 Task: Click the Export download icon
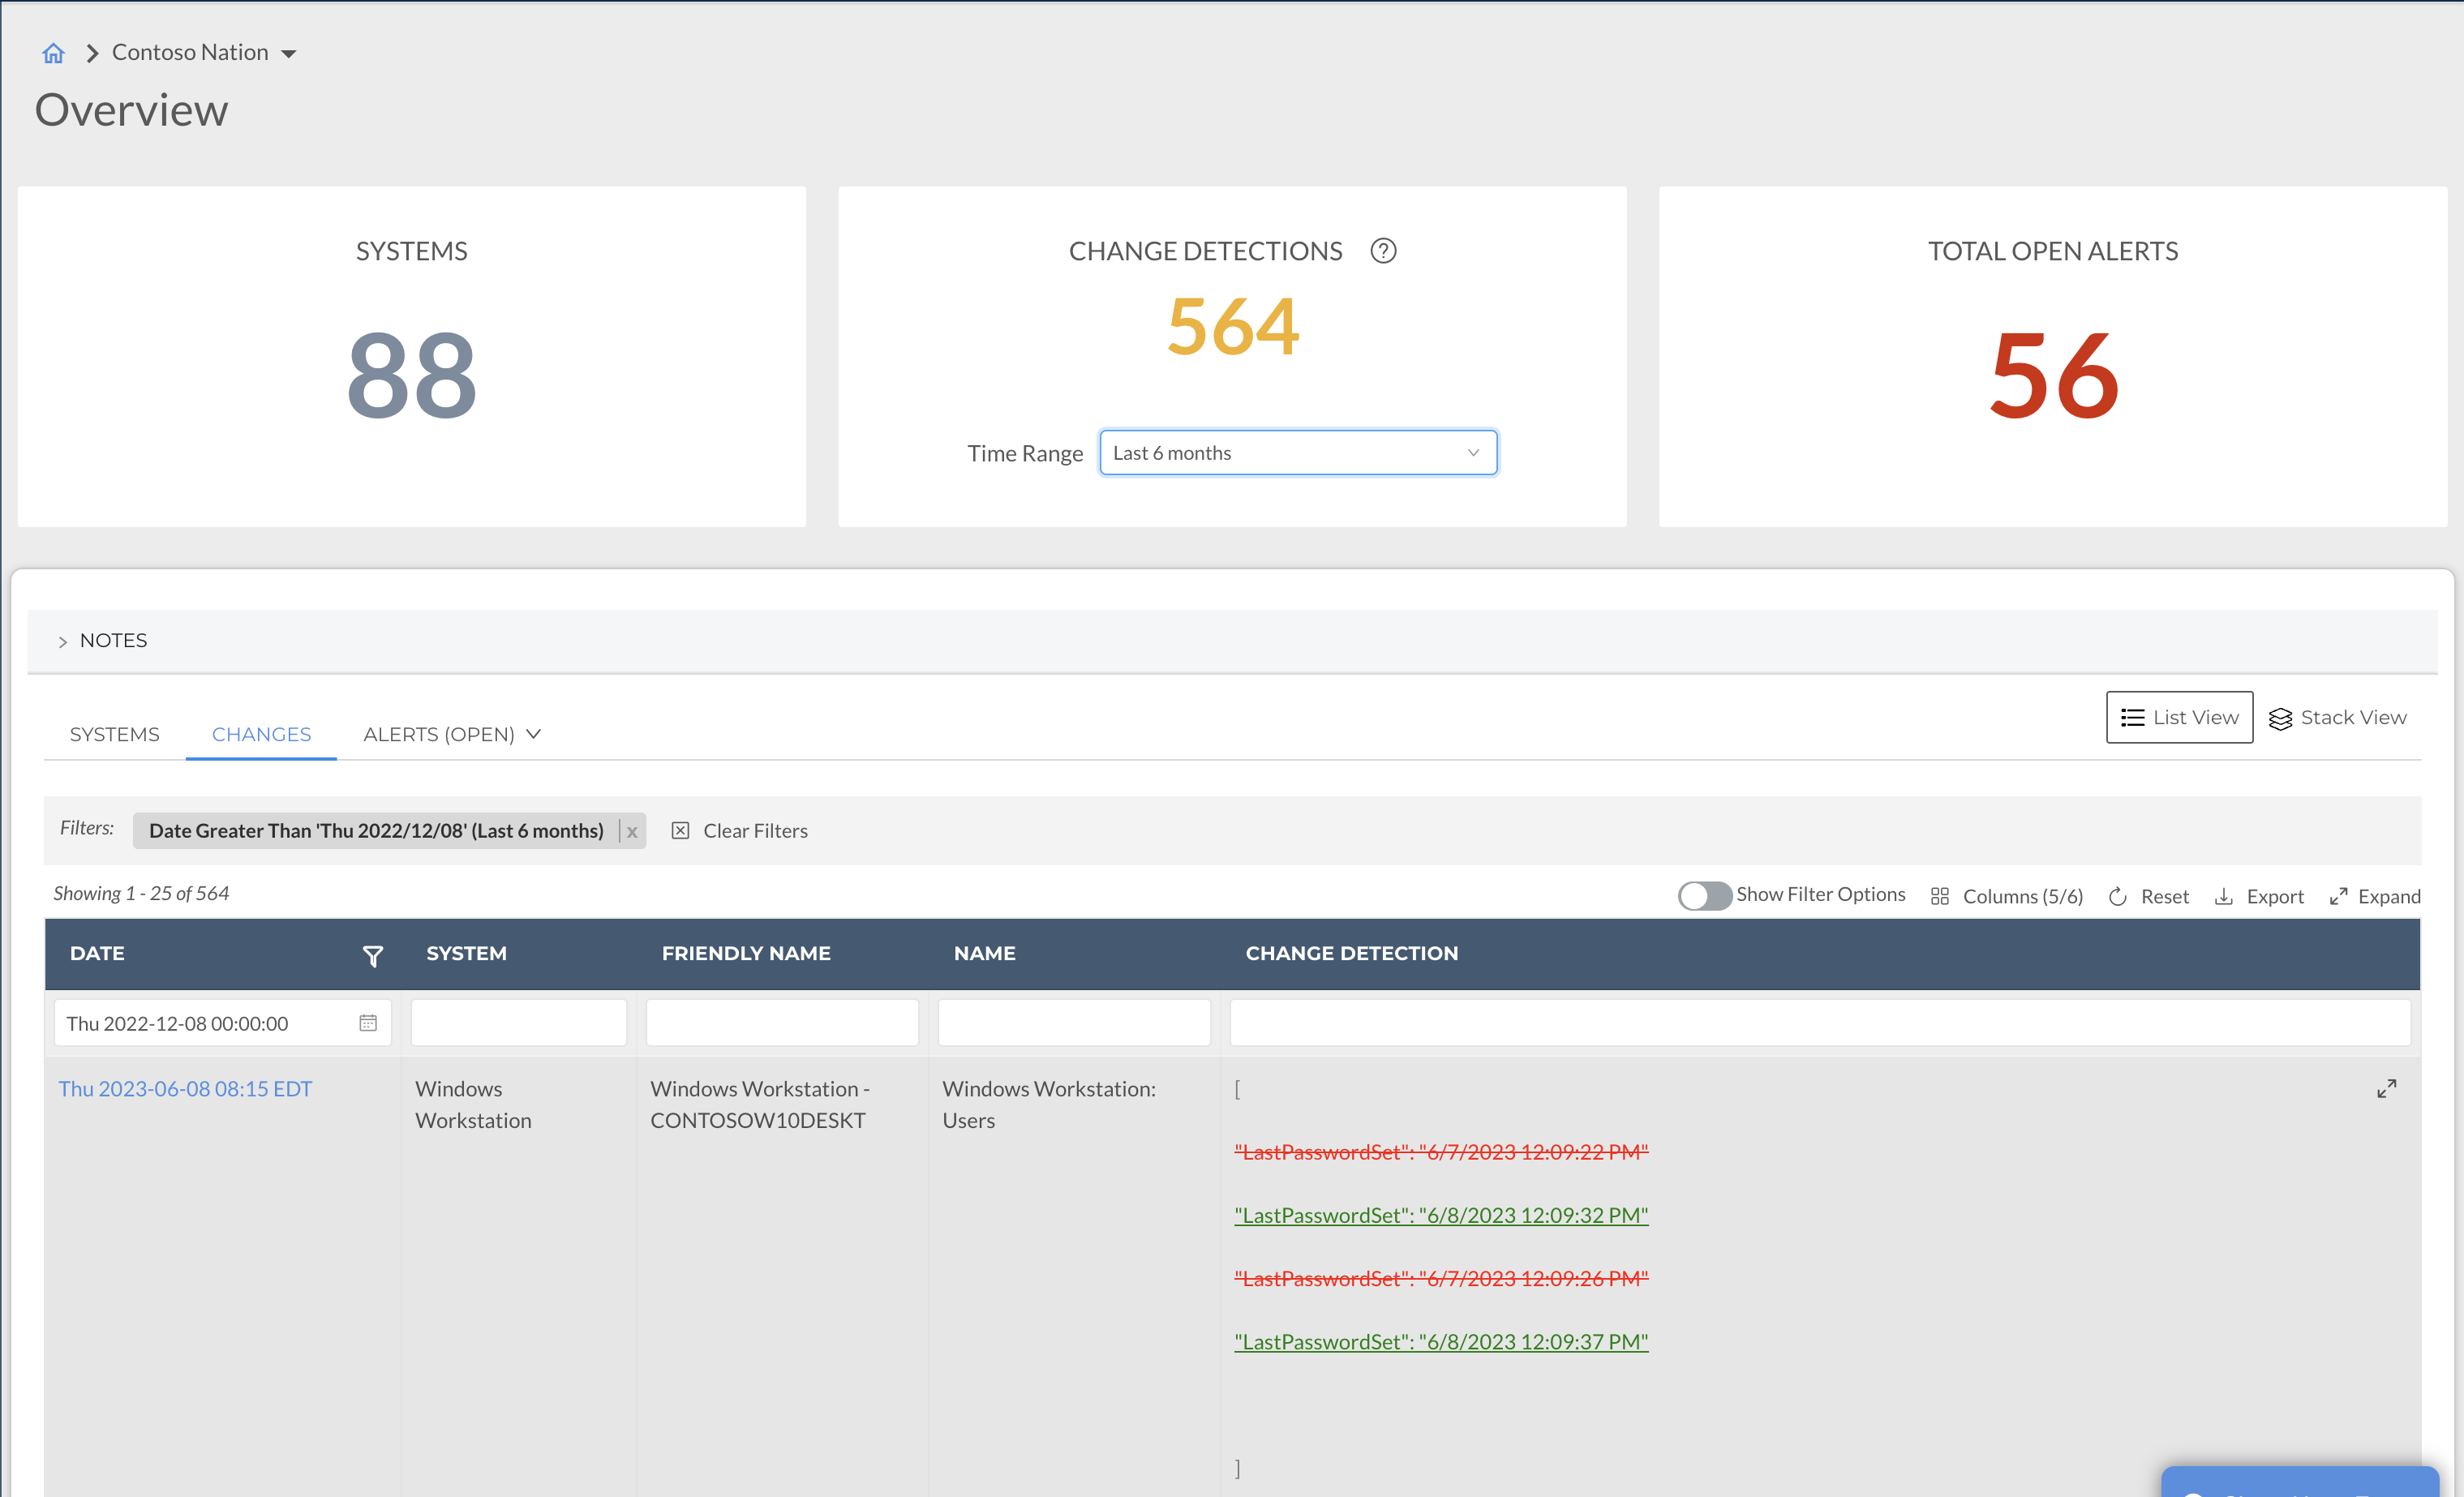2224,897
